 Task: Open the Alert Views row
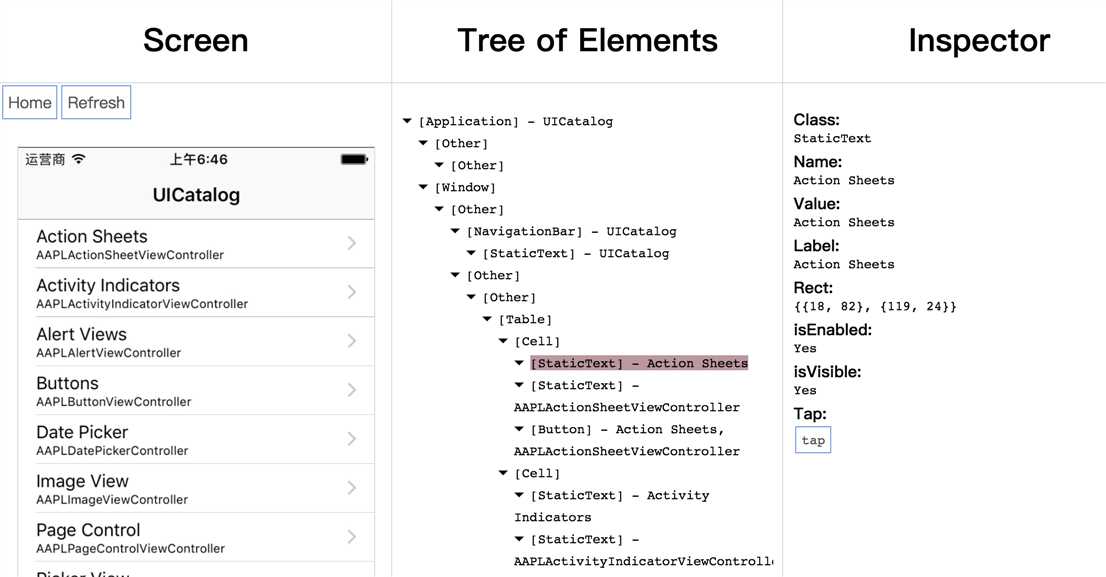click(x=196, y=341)
